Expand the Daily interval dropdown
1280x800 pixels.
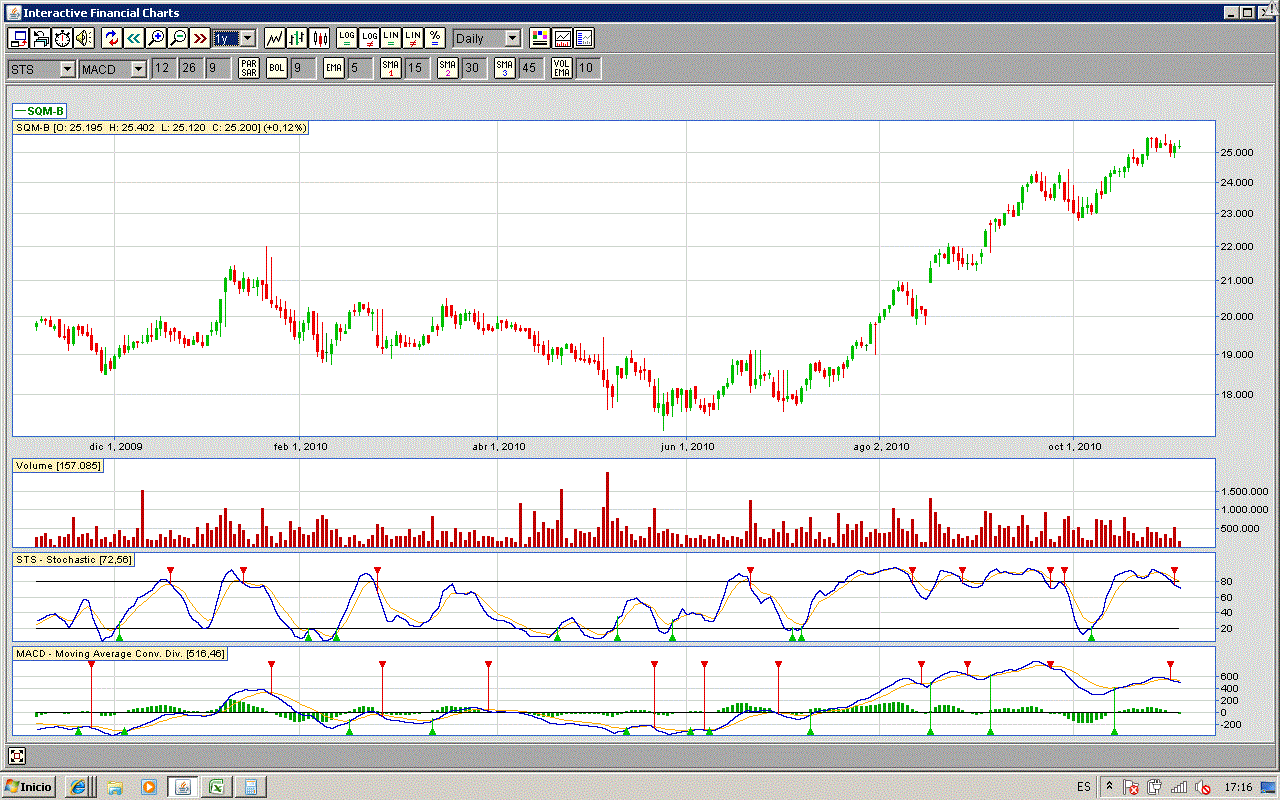tap(512, 38)
